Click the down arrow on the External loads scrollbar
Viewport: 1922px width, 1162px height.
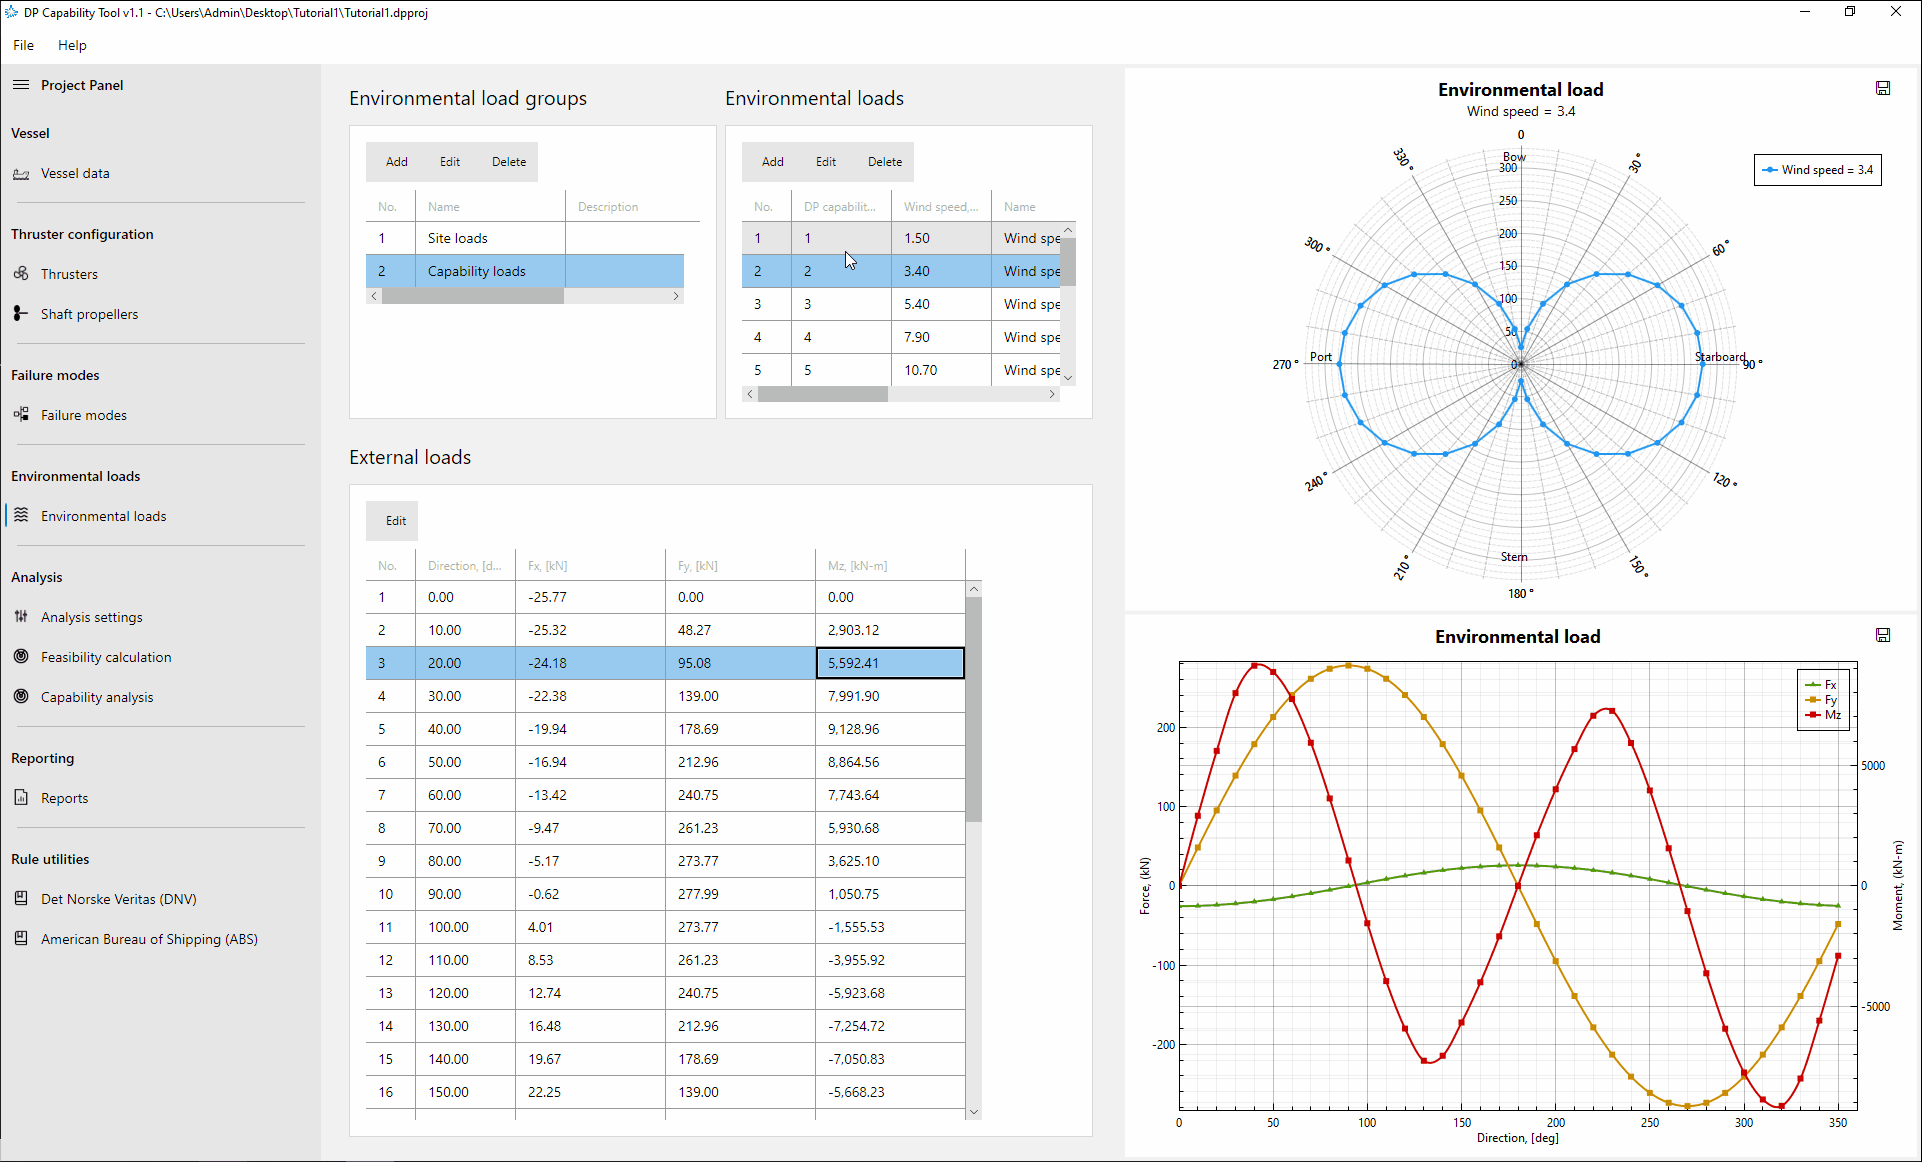(974, 1112)
